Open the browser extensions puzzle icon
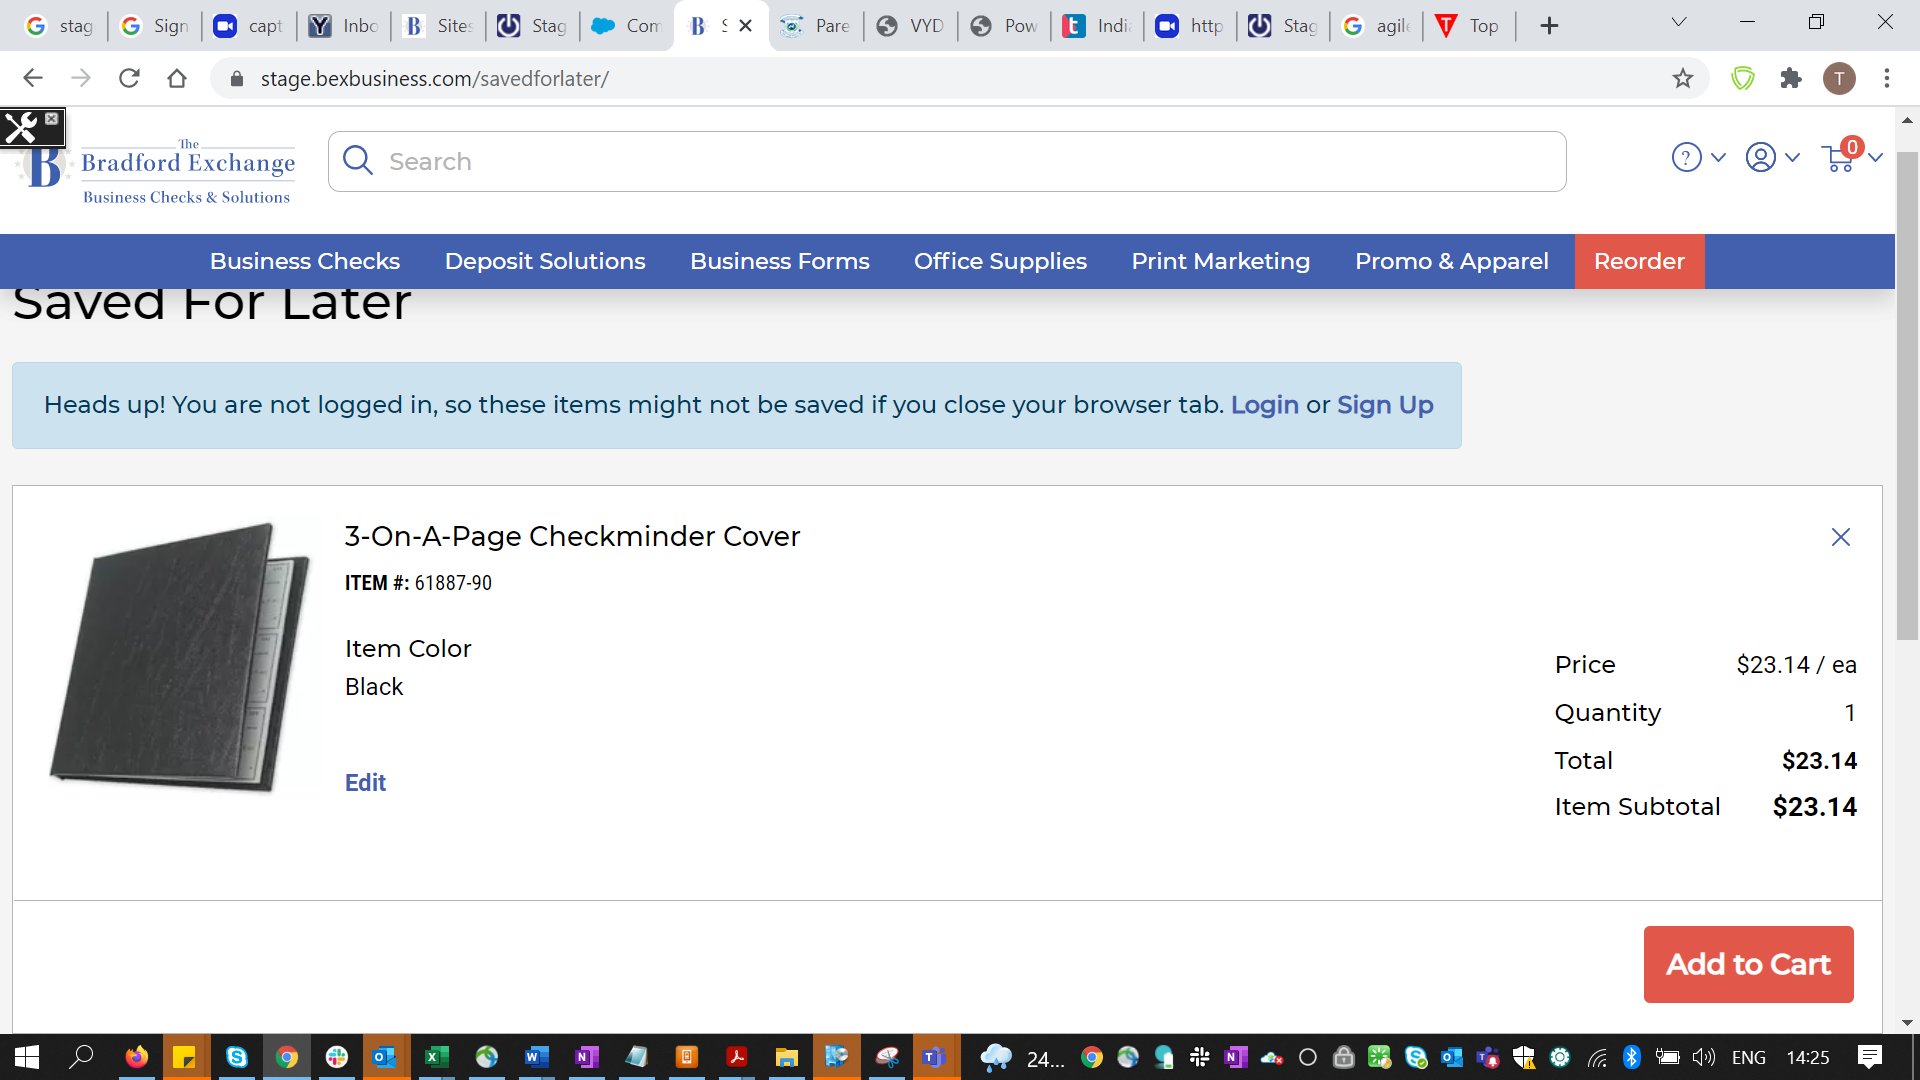 (x=1791, y=78)
